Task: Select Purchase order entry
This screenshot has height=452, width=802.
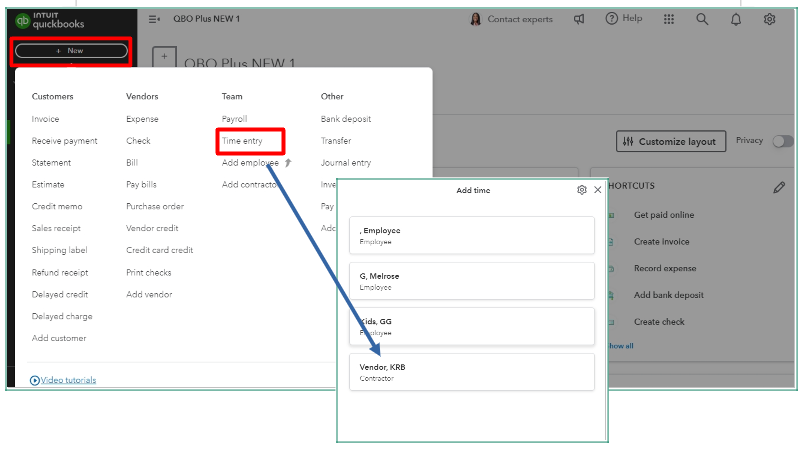Action: [155, 207]
